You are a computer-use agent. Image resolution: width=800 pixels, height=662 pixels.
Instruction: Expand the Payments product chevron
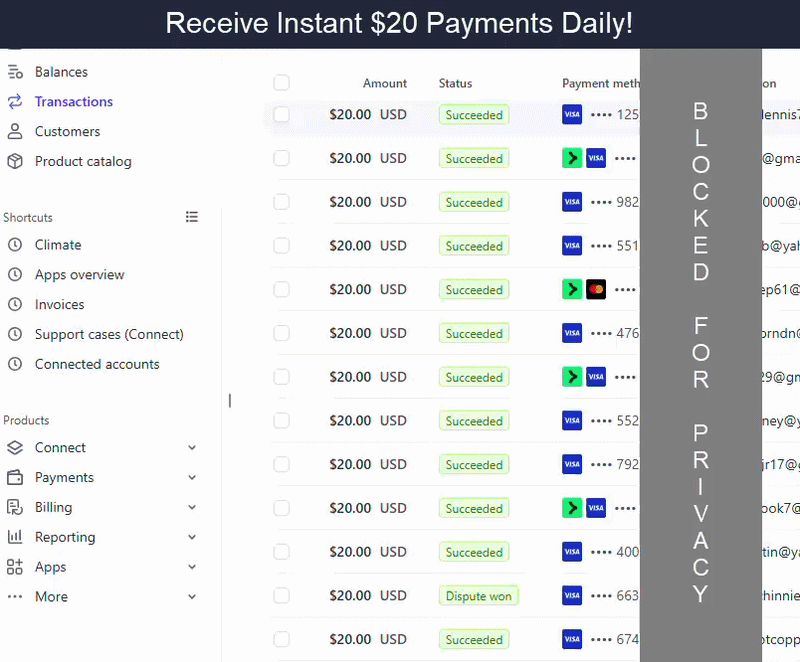[x=192, y=477]
